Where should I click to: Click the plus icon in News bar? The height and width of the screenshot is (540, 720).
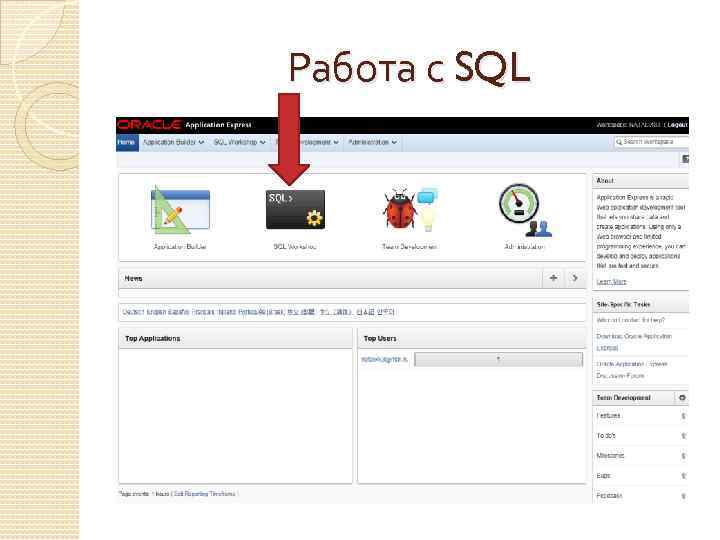[553, 278]
